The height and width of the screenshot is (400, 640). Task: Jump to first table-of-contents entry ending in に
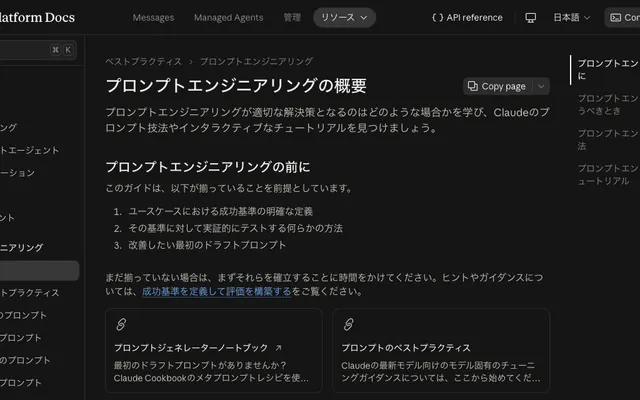608,69
